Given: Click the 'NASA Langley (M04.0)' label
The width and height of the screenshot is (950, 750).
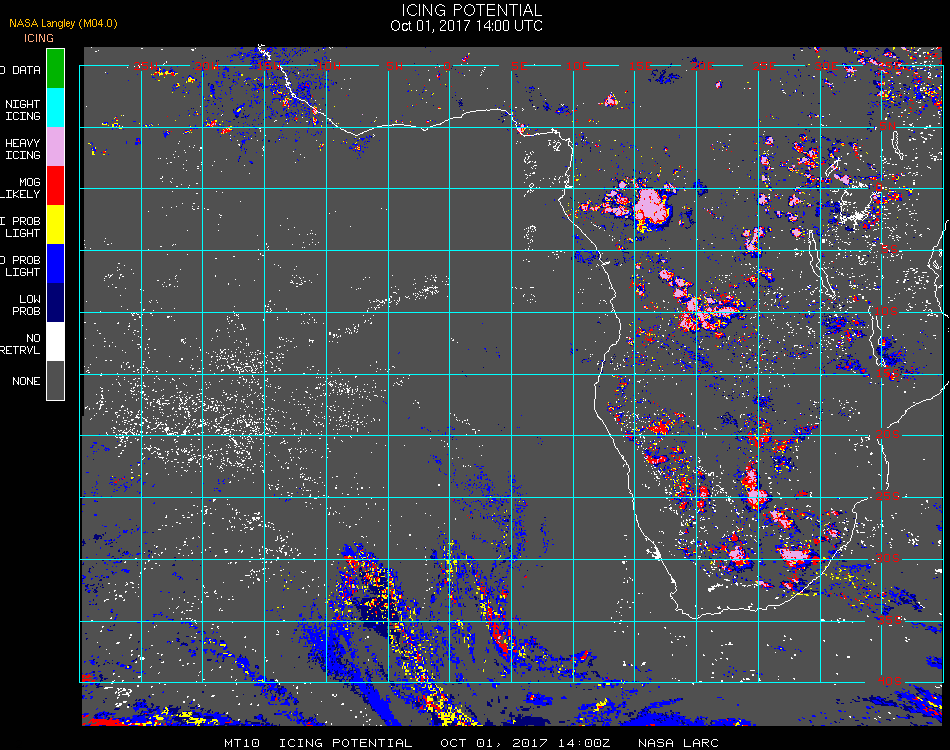Looking at the screenshot, I should [x=63, y=23].
